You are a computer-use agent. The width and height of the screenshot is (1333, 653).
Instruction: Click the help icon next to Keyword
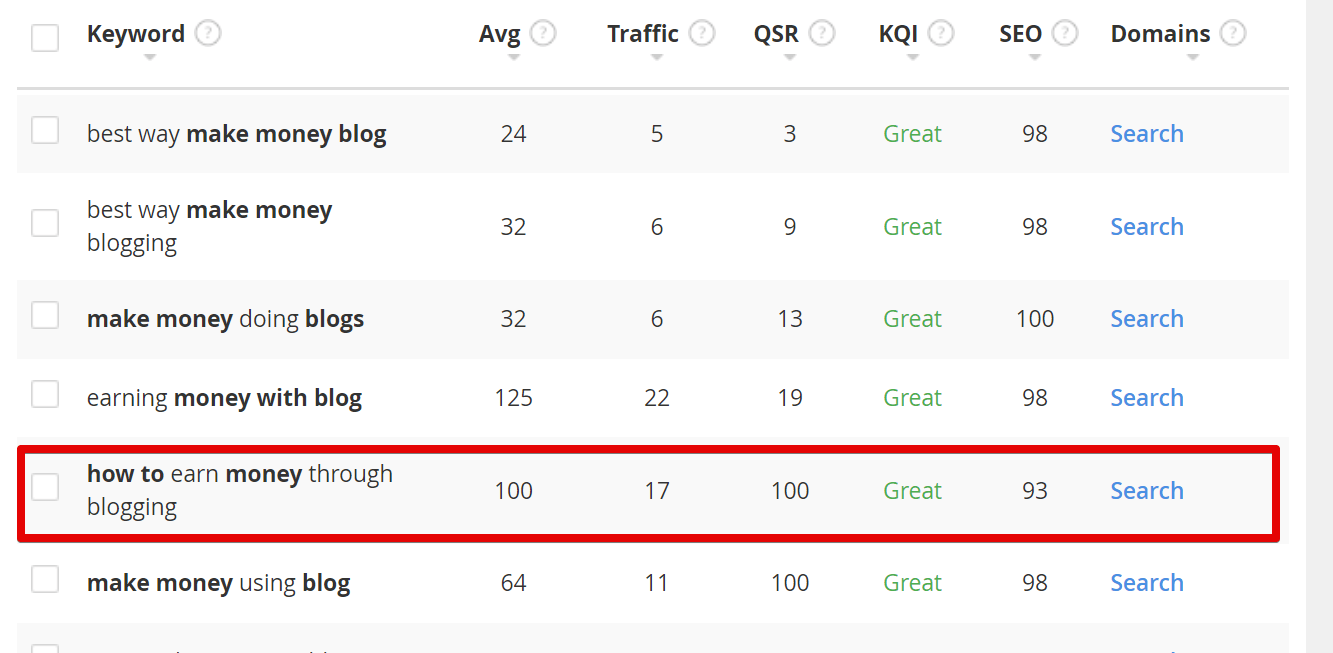(x=208, y=34)
